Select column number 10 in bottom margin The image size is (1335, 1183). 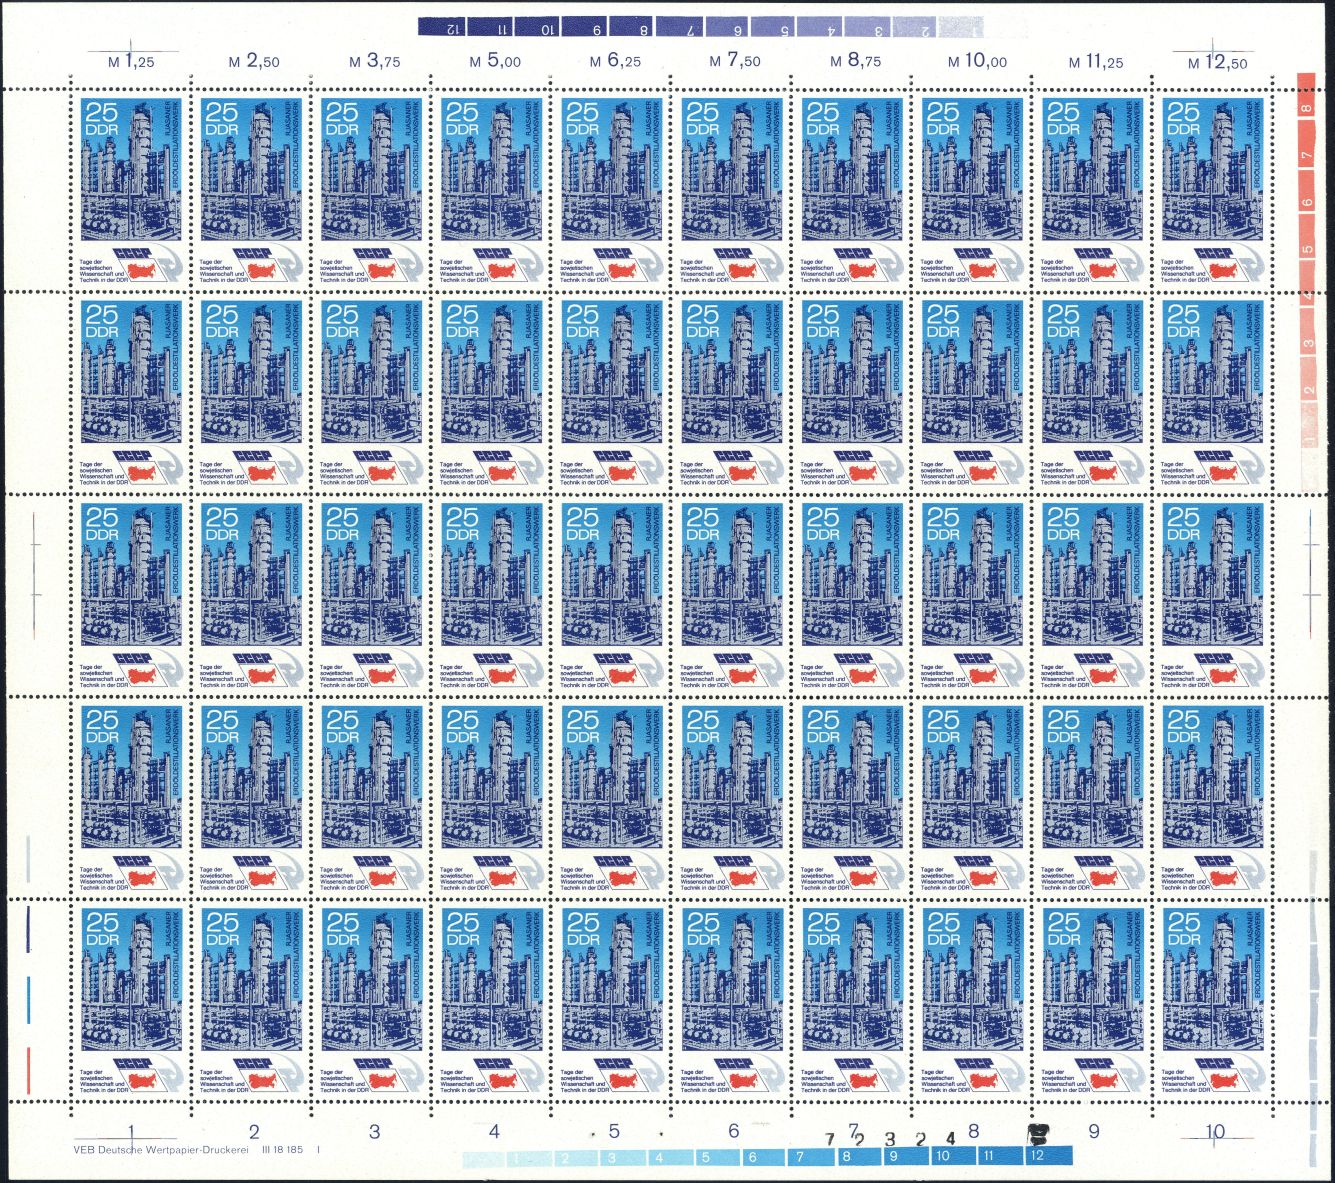point(1214,1132)
